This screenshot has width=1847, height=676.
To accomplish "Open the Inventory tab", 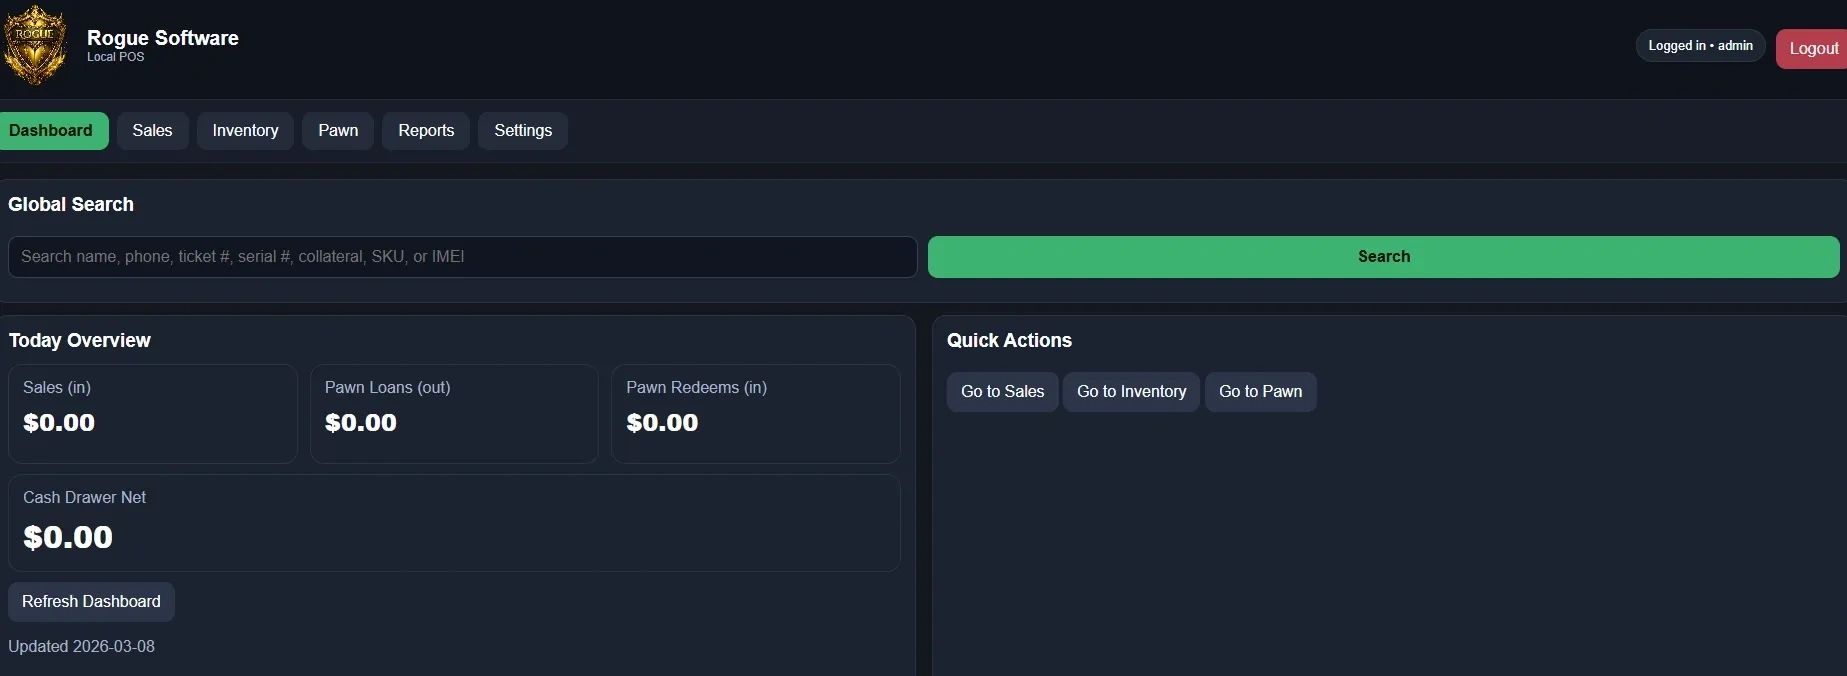I will coord(245,131).
